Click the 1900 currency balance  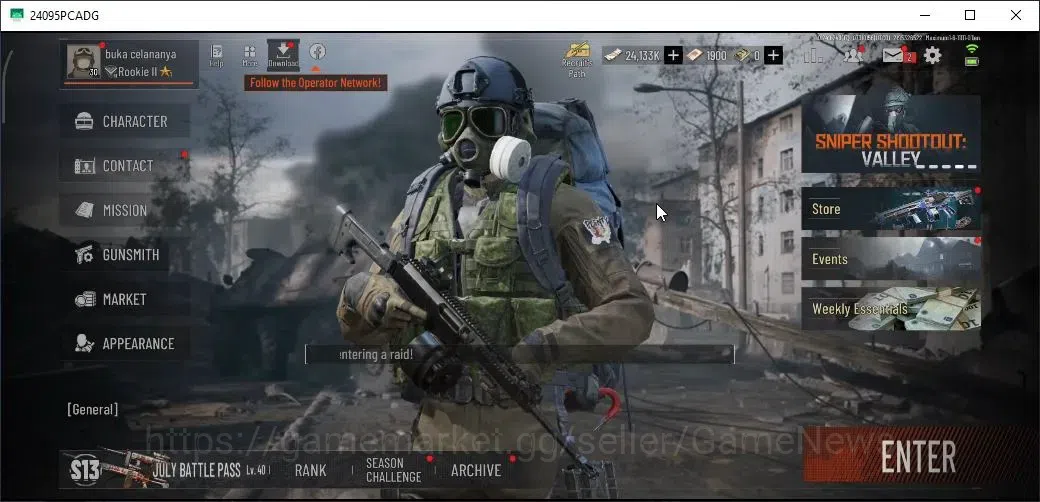click(x=707, y=56)
